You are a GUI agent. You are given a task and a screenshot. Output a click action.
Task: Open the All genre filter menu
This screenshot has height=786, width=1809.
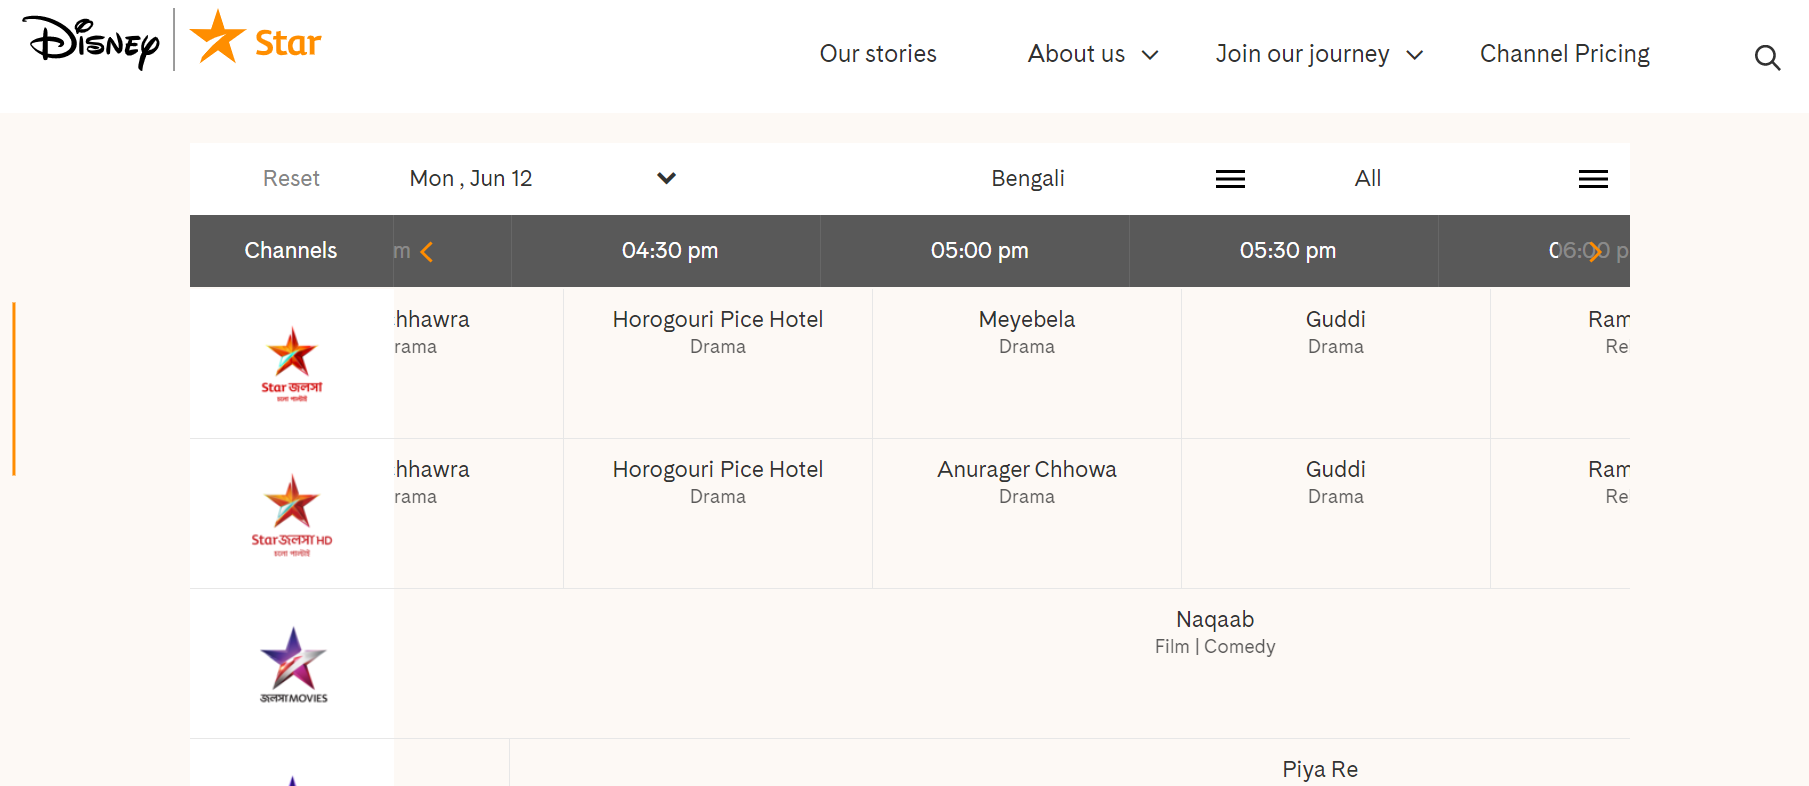pyautogui.click(x=1592, y=179)
